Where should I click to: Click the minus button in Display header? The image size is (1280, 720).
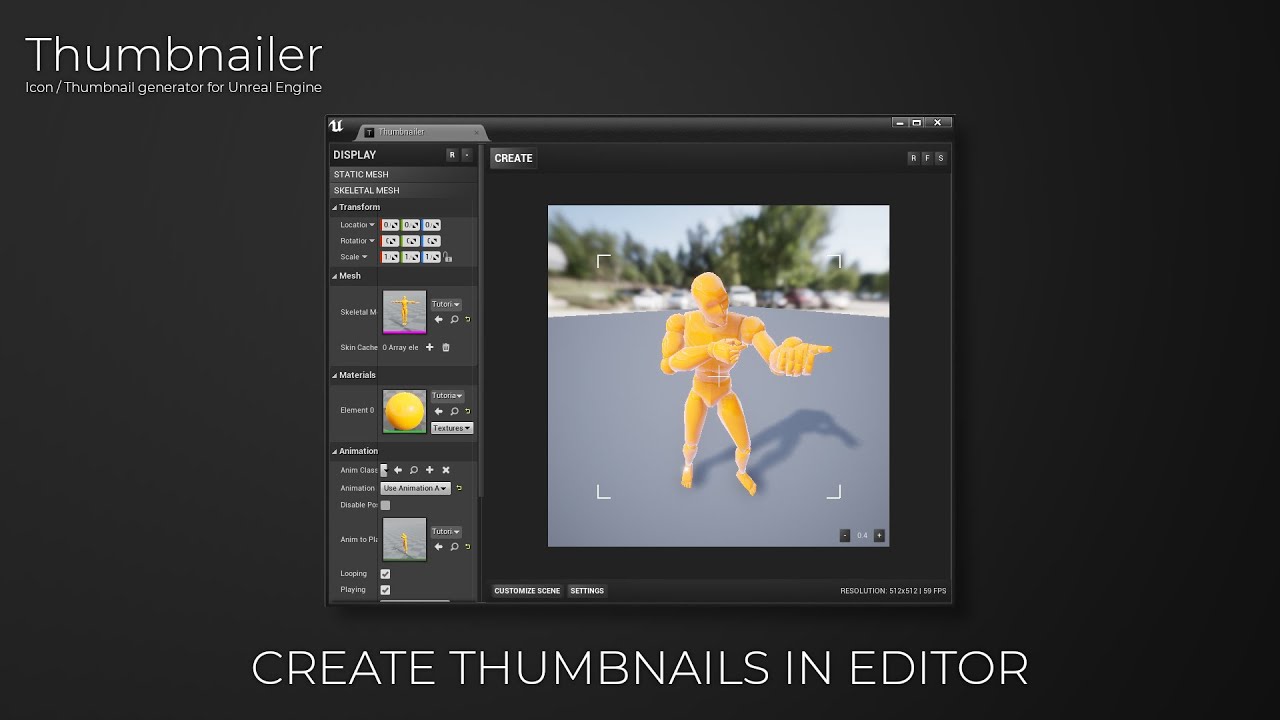tap(466, 155)
